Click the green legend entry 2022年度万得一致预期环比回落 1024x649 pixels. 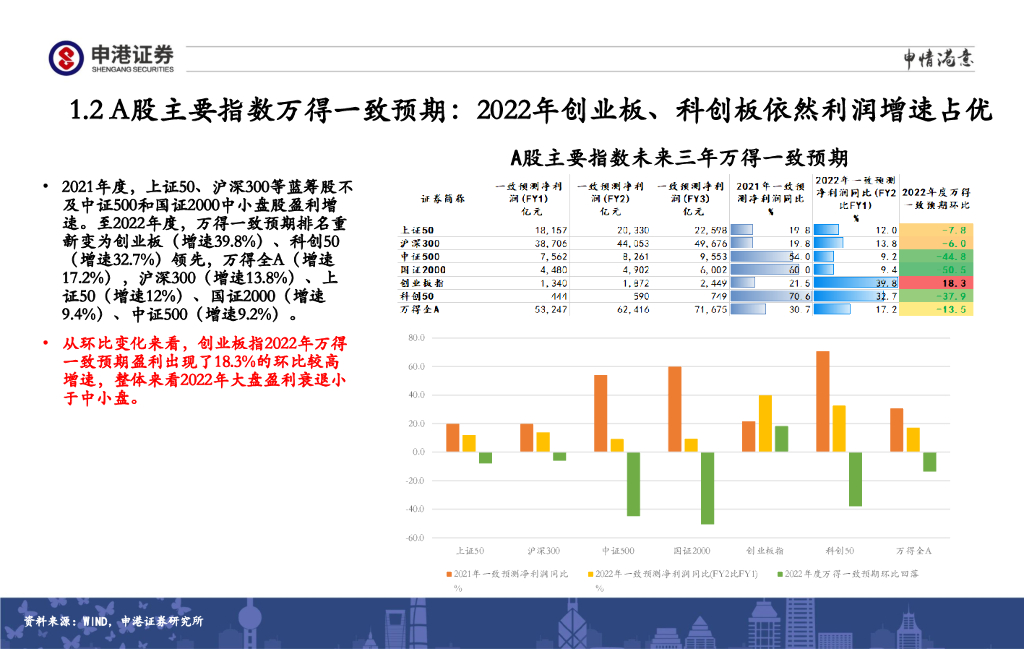[x=847, y=574]
